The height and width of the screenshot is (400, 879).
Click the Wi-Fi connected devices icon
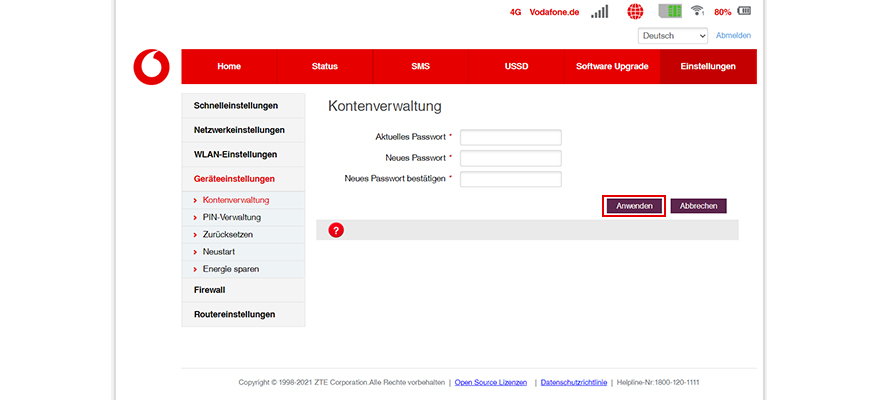point(697,12)
